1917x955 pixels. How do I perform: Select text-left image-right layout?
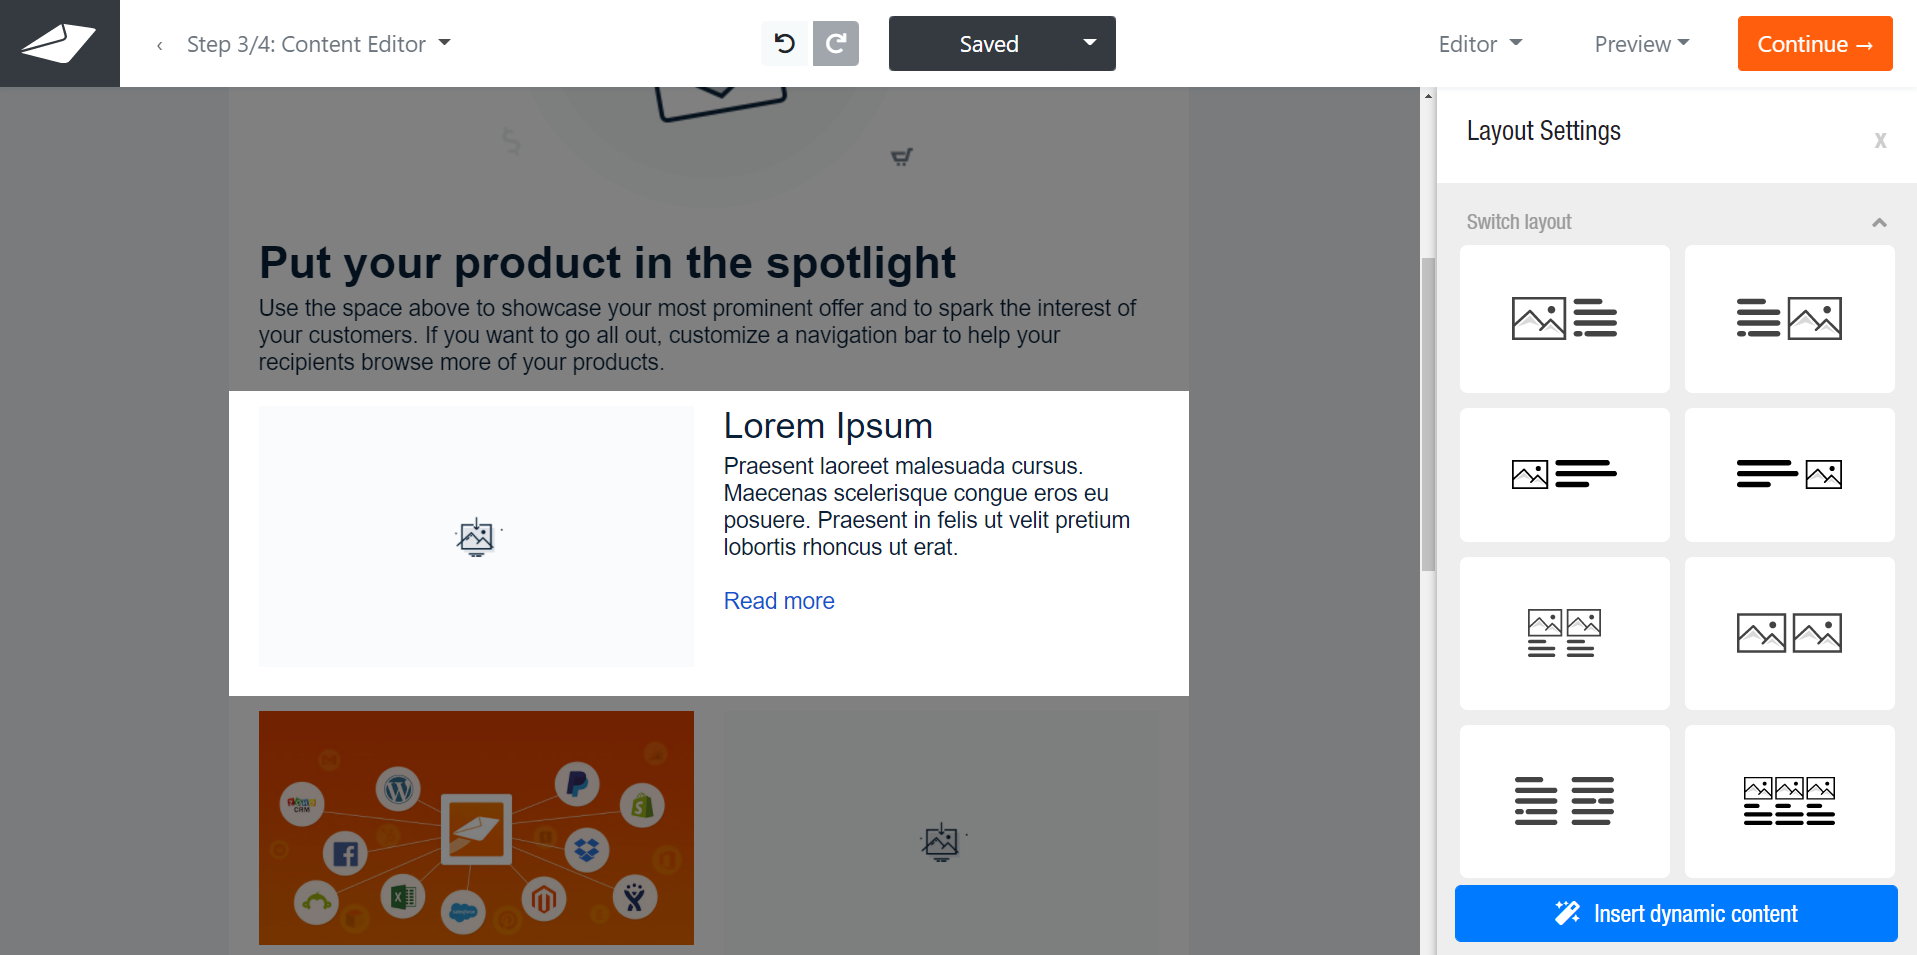[1789, 319]
